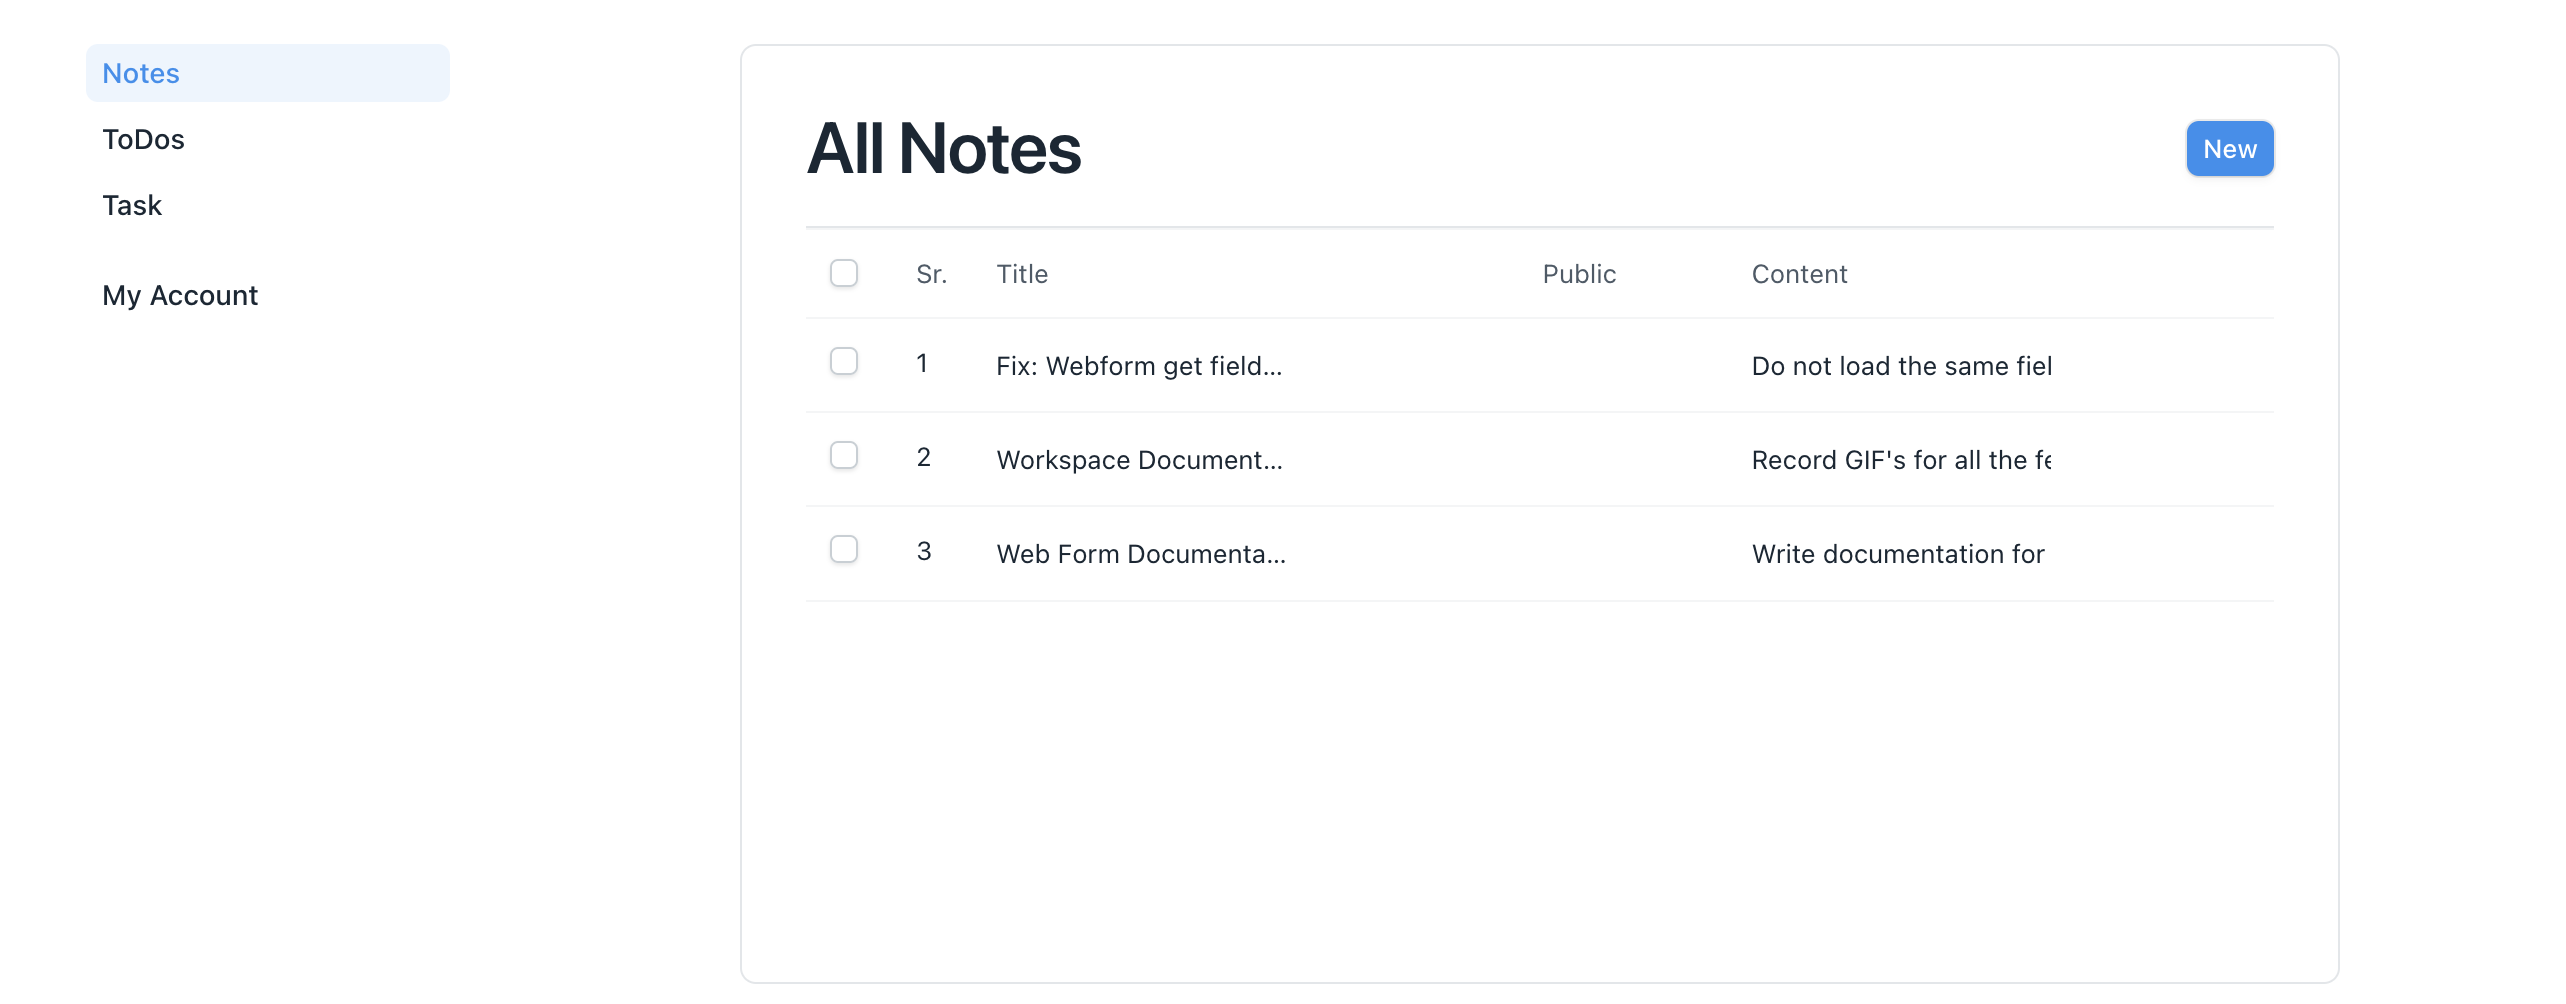Click the New note button
This screenshot has height=1004, width=2566.
pos(2229,149)
